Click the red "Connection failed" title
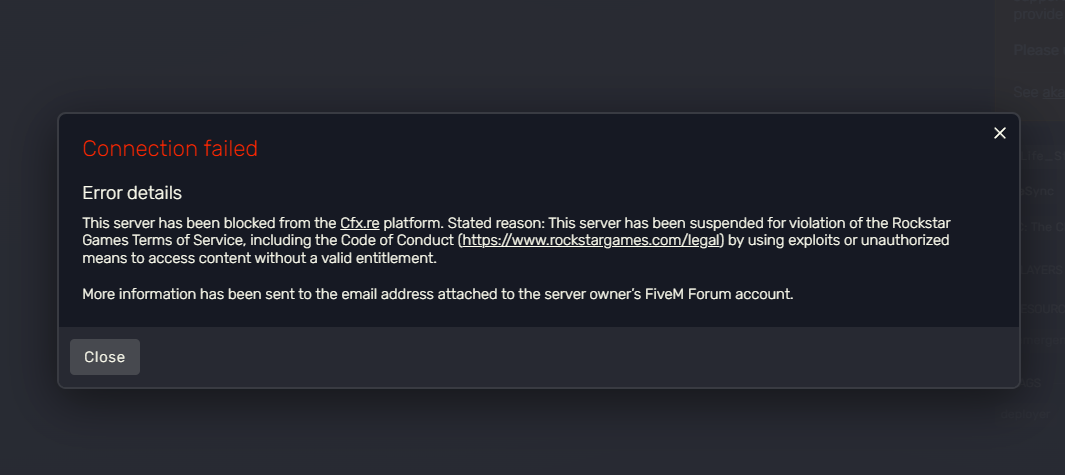Image resolution: width=1065 pixels, height=475 pixels. (170, 149)
